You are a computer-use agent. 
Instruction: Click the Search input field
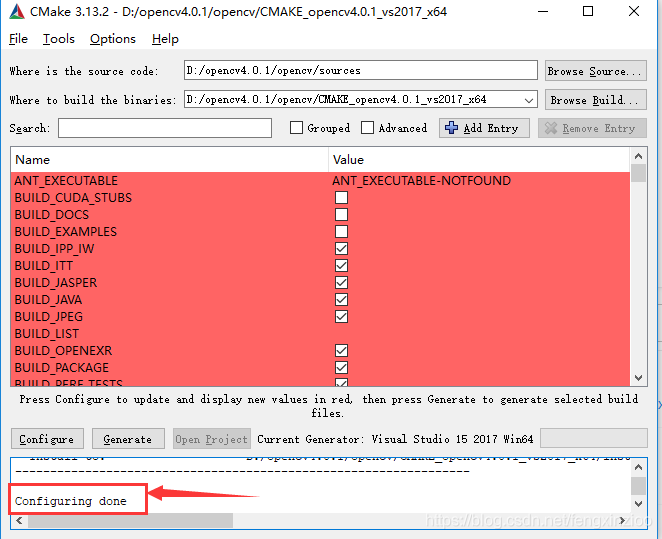coord(165,128)
